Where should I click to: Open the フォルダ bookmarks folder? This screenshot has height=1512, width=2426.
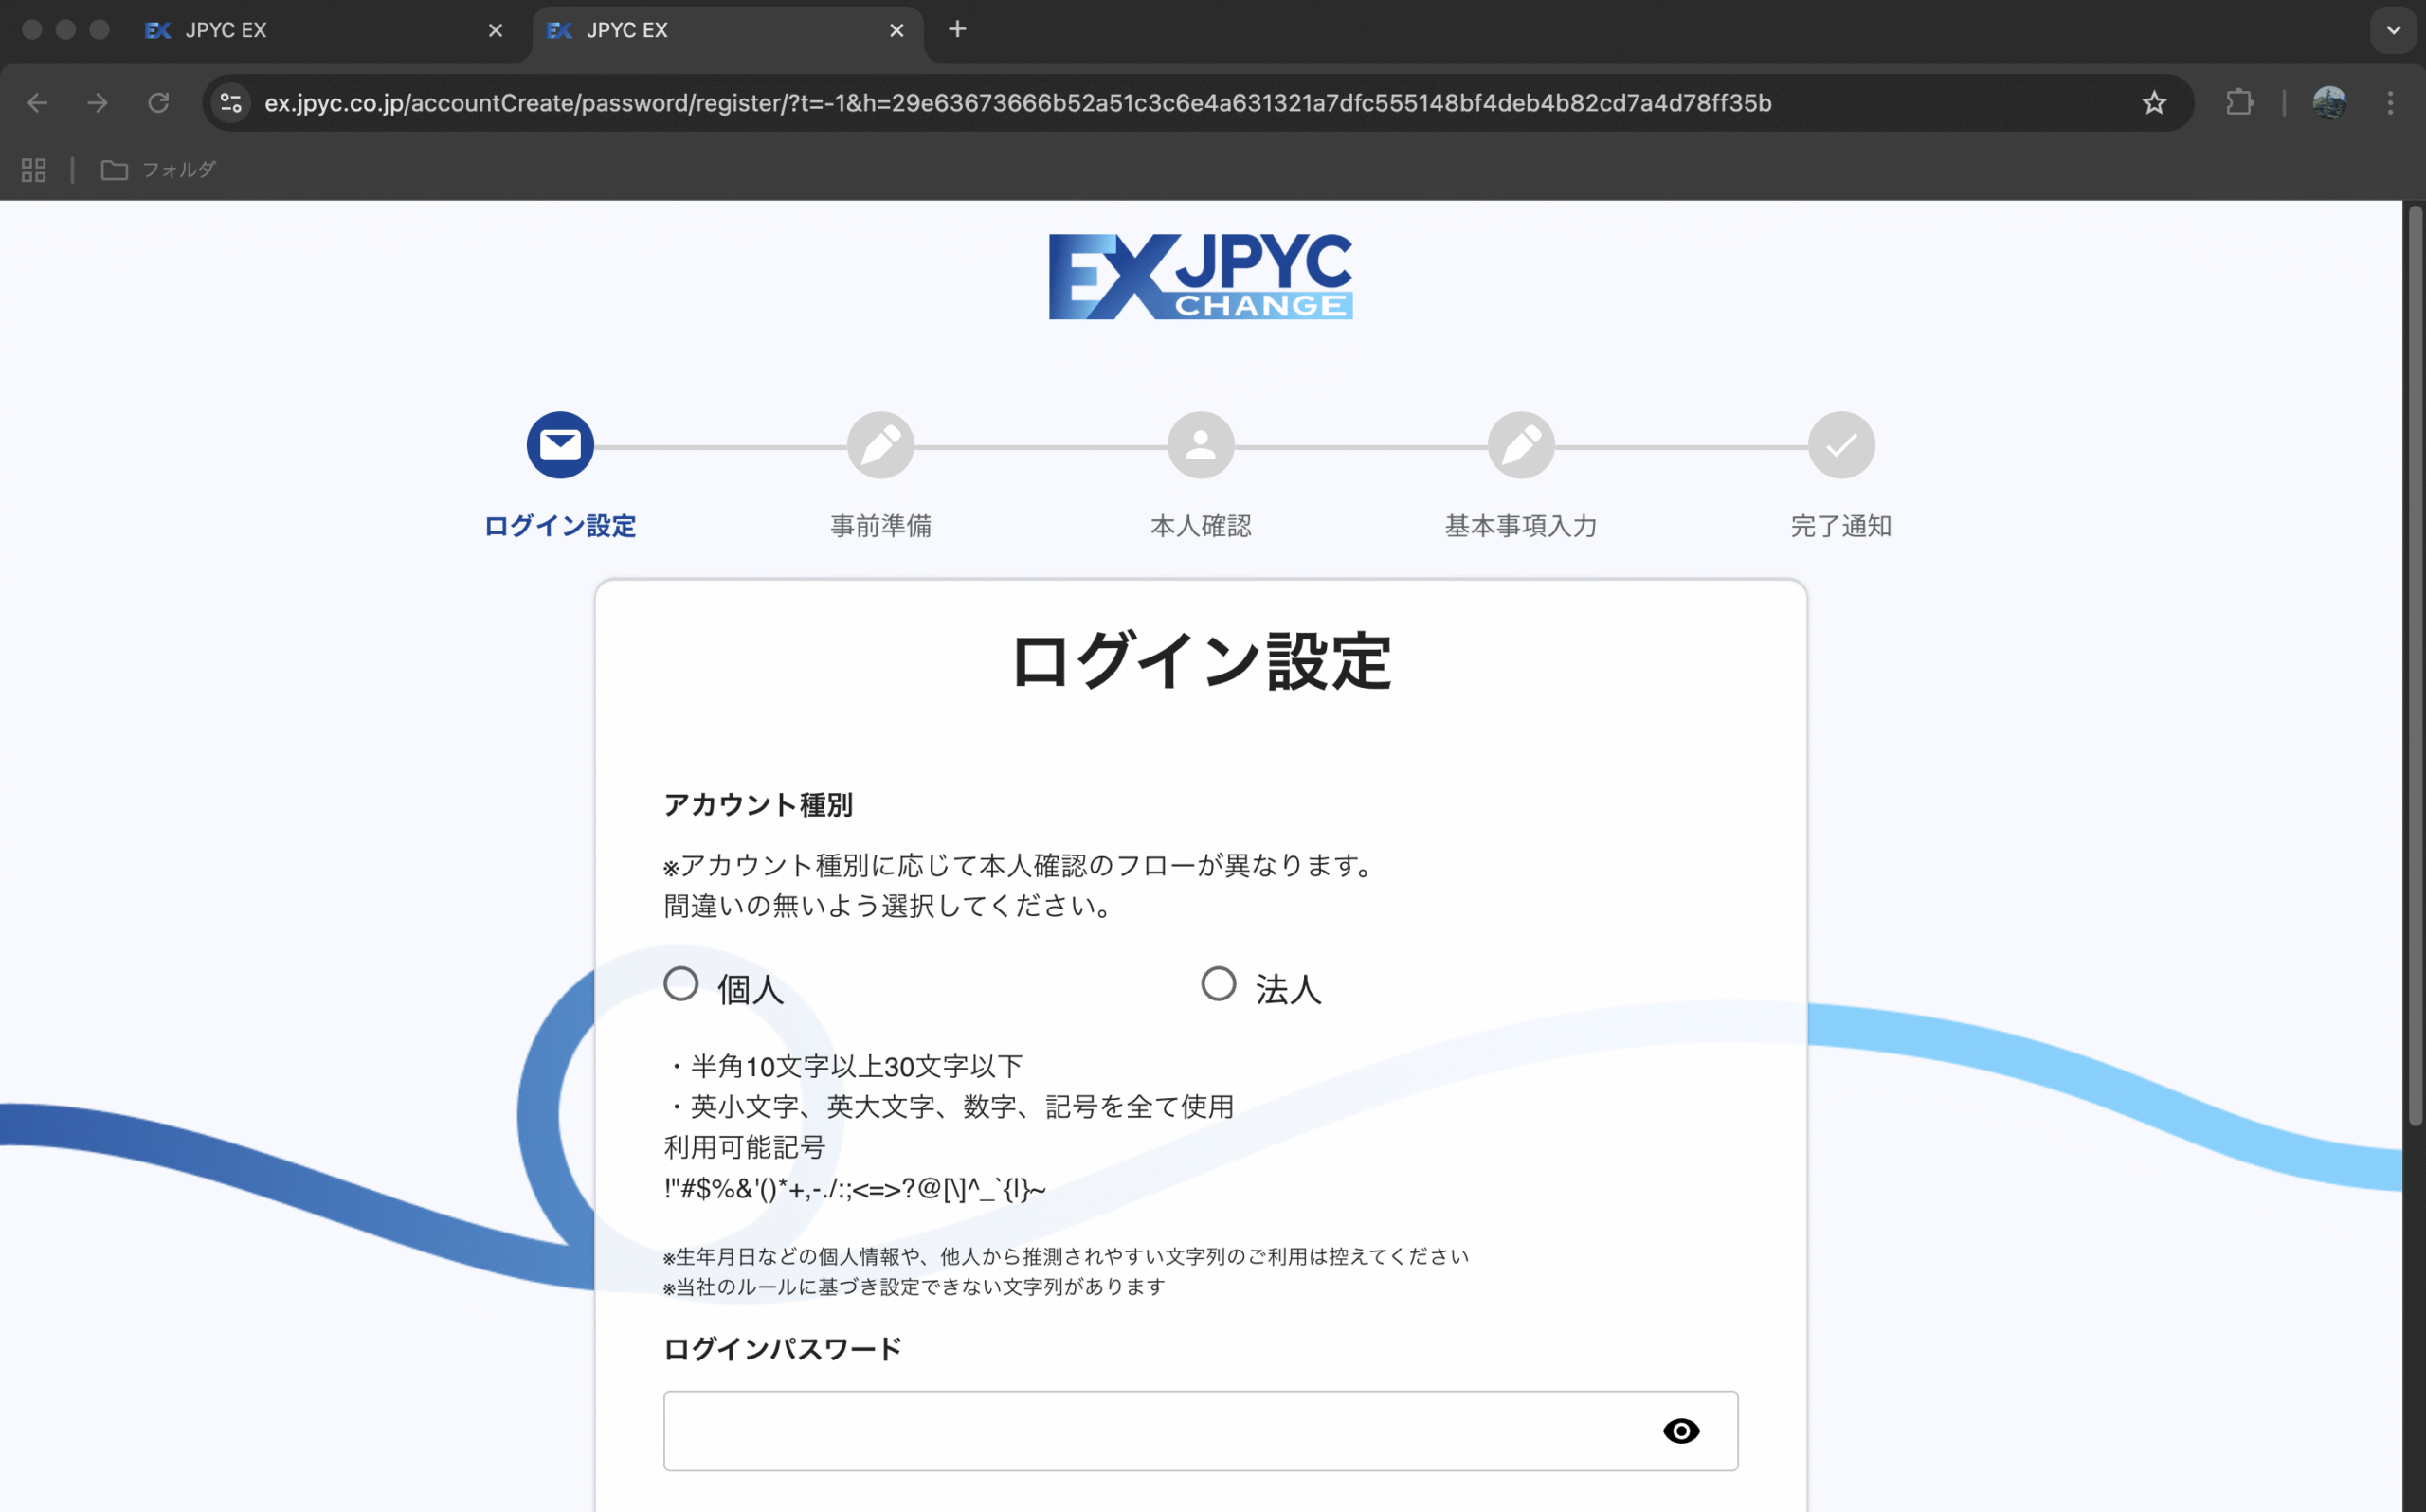coord(159,170)
